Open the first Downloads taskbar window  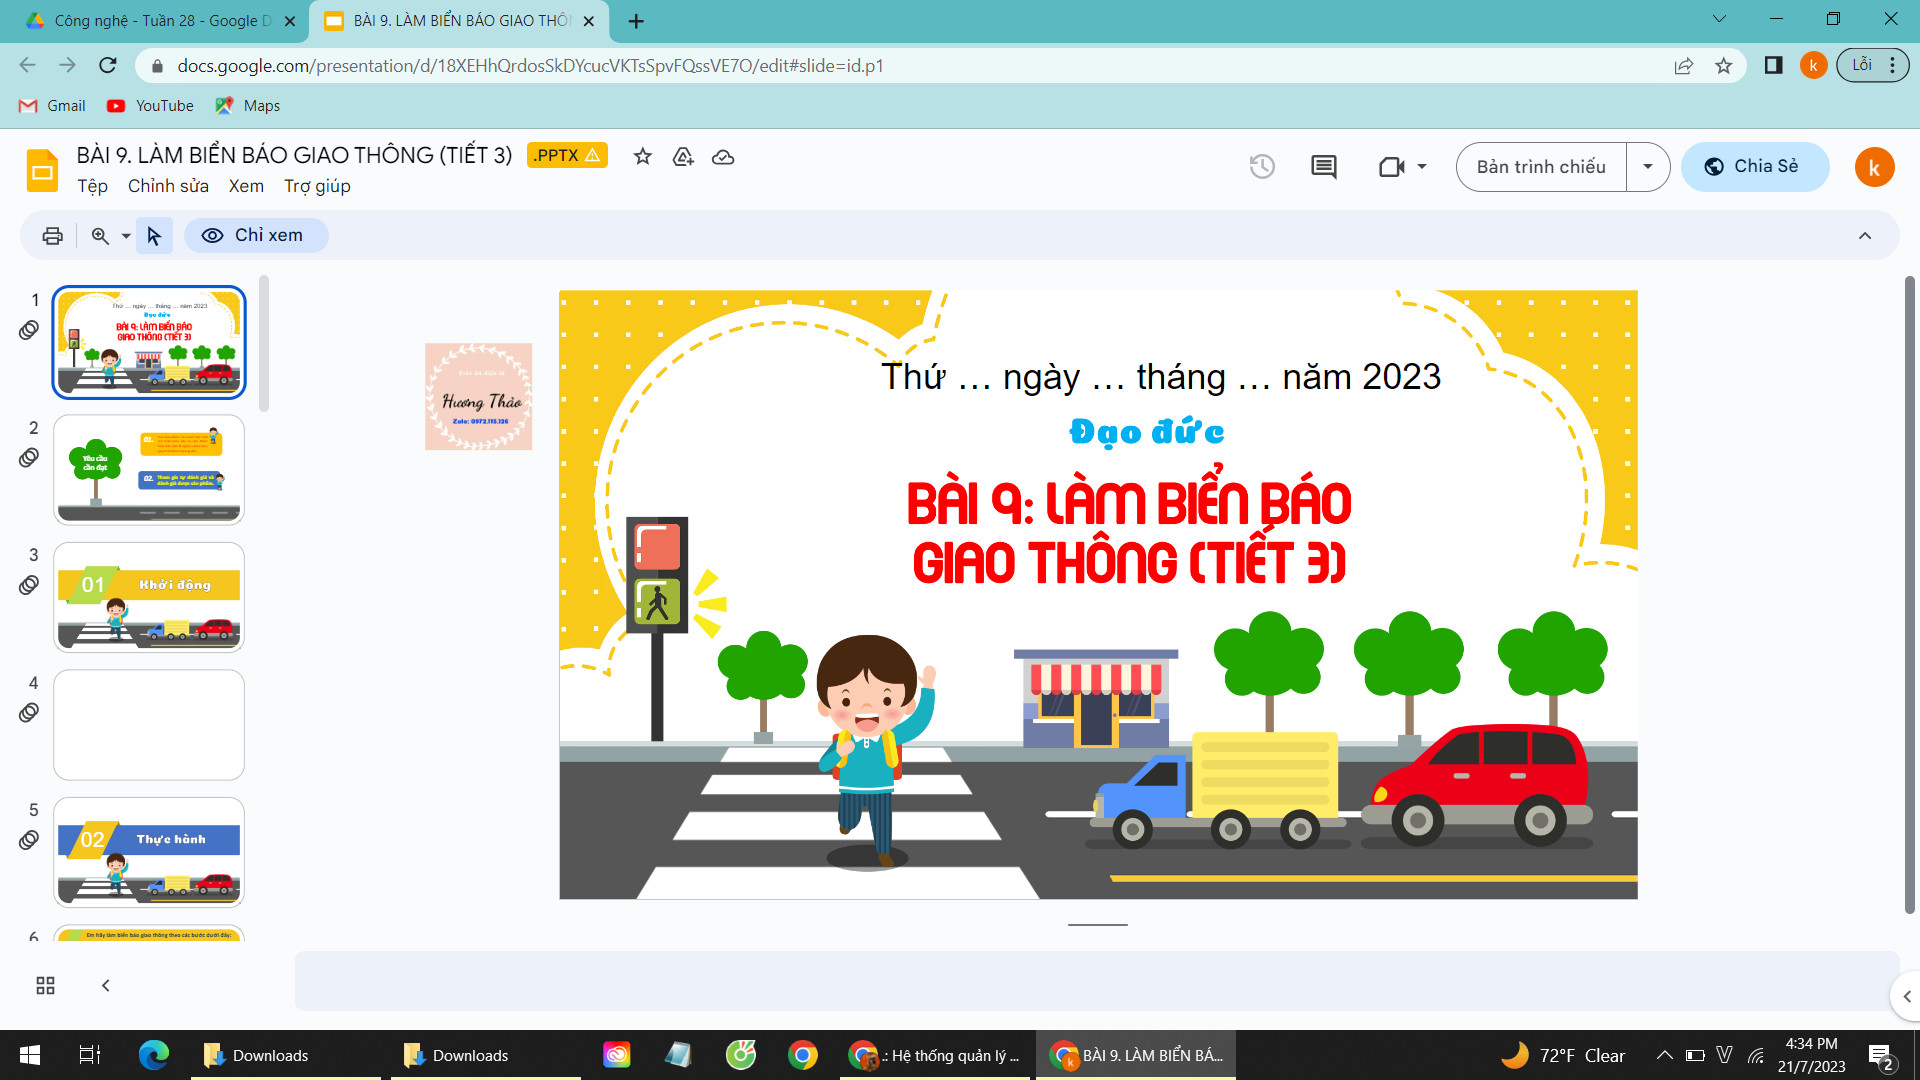point(285,1055)
